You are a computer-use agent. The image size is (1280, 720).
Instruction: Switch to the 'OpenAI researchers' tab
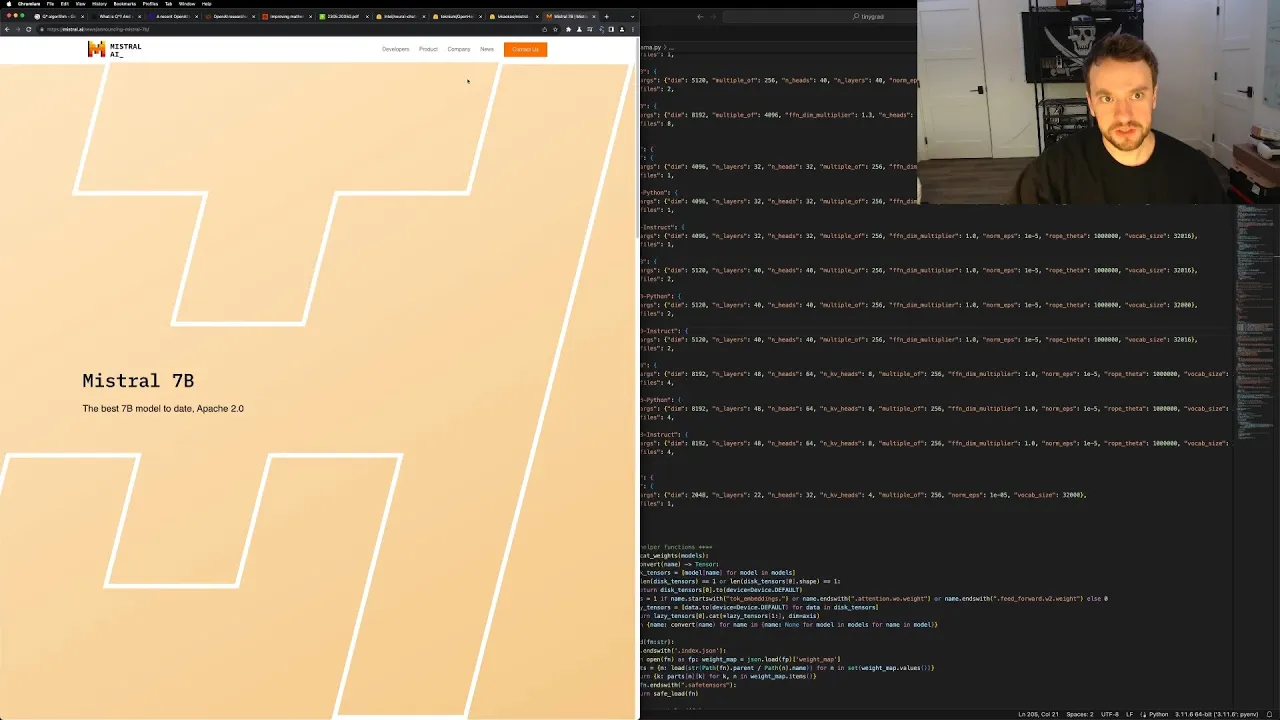(x=229, y=16)
